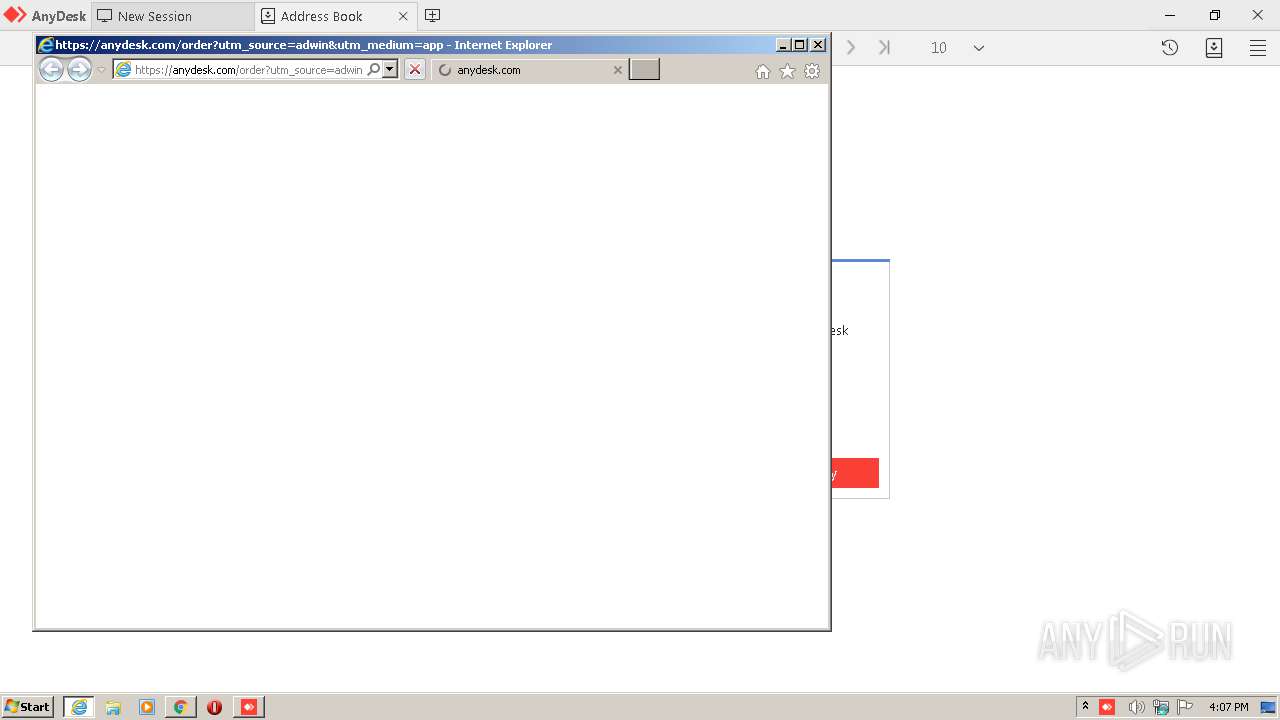1280x720 pixels.
Task: Switch to AnyDesk taskbar button
Action: [249, 707]
